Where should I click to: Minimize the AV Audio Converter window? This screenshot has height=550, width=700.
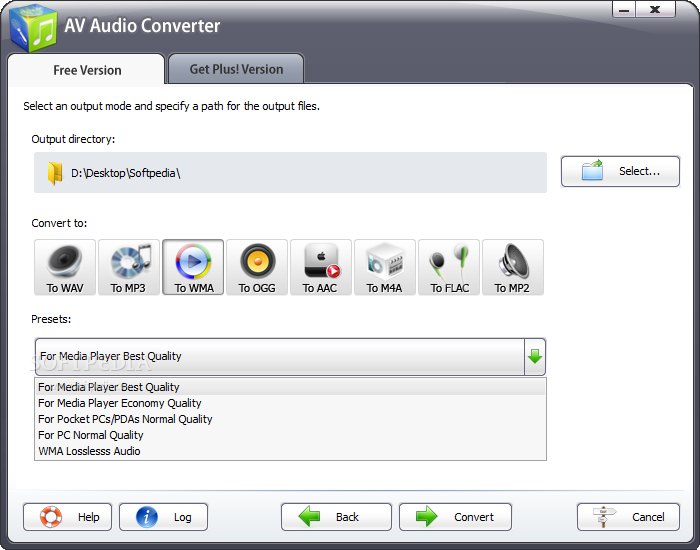[x=624, y=10]
